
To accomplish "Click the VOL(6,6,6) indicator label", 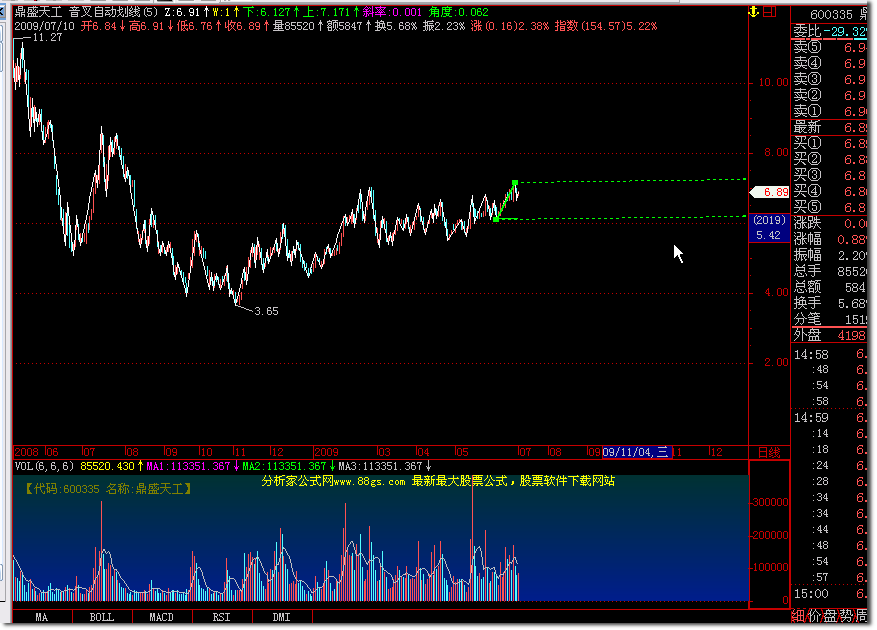I will pos(44,466).
